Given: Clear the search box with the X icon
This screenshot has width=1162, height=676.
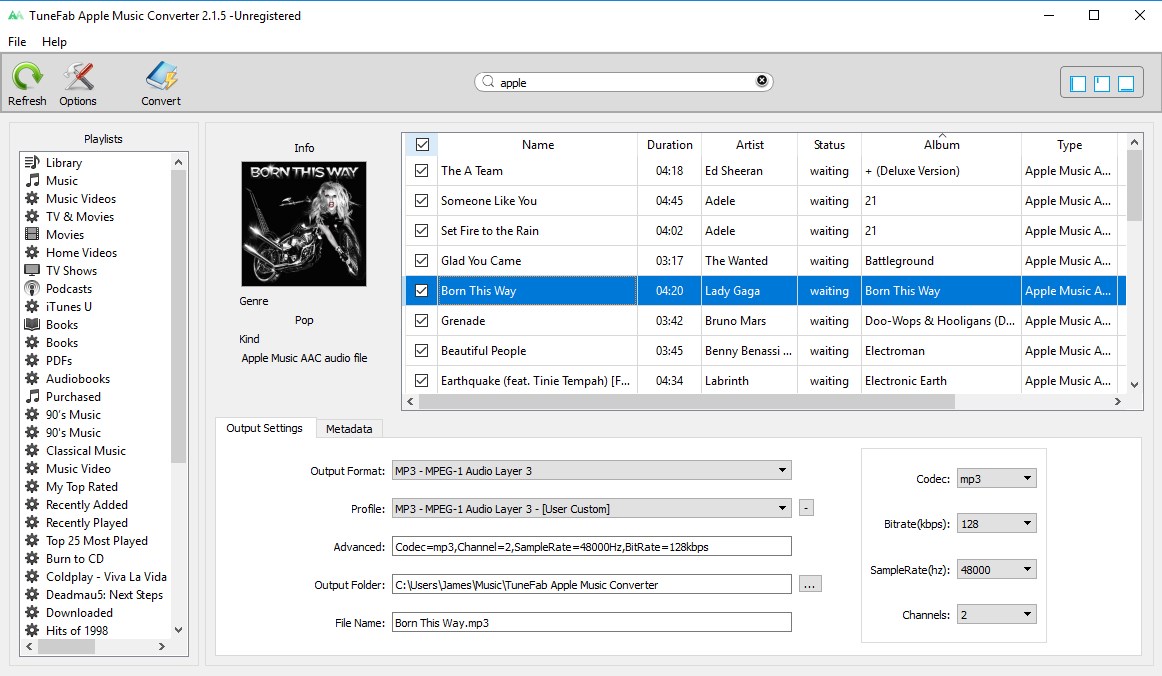Looking at the screenshot, I should click(x=762, y=81).
